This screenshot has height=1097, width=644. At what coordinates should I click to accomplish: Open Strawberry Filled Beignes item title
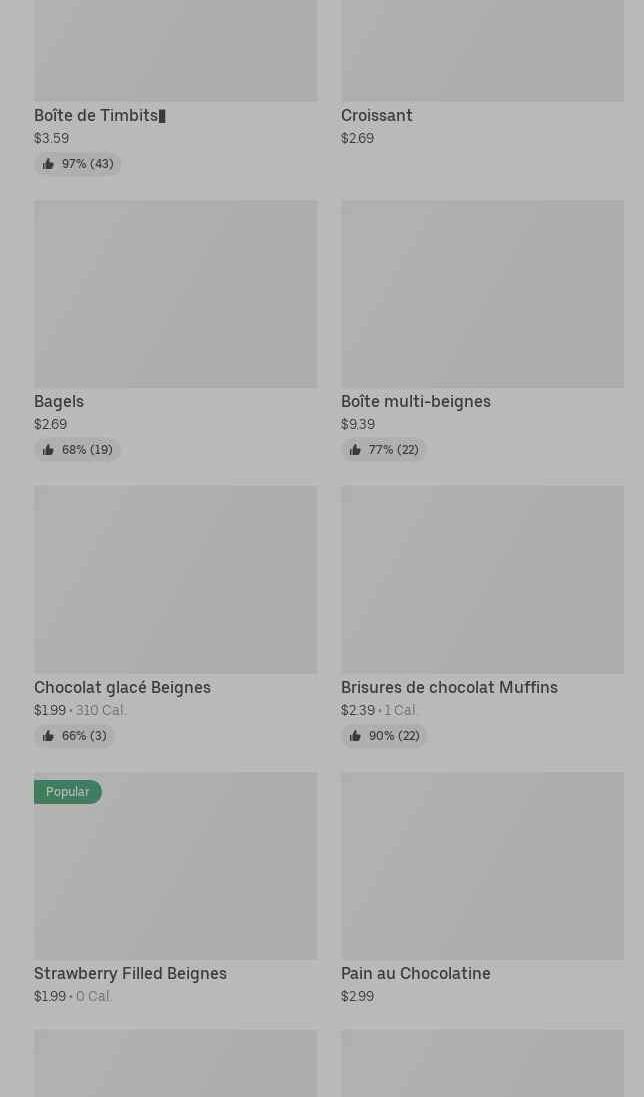130,974
